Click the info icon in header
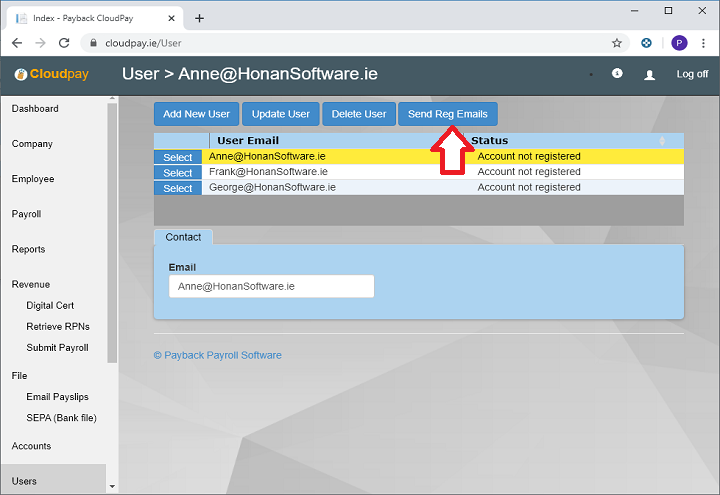This screenshot has width=720, height=495. tap(617, 74)
